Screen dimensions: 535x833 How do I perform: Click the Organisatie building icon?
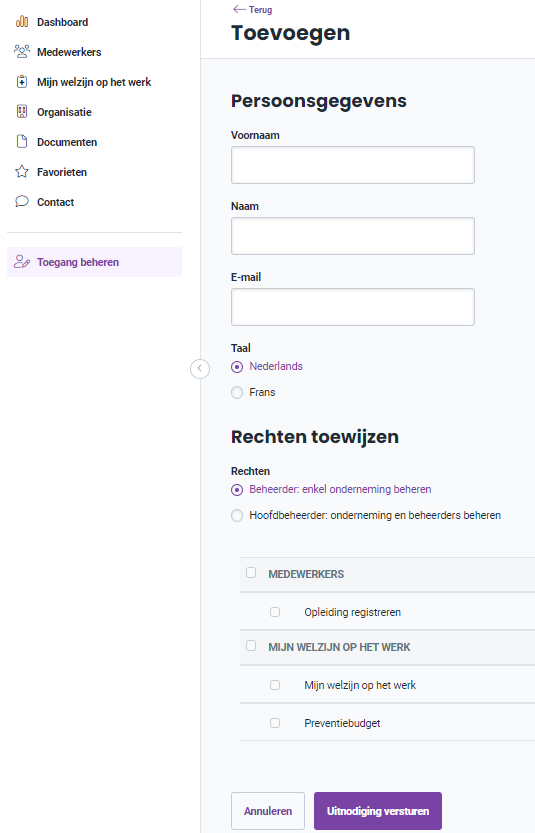click(x=22, y=112)
